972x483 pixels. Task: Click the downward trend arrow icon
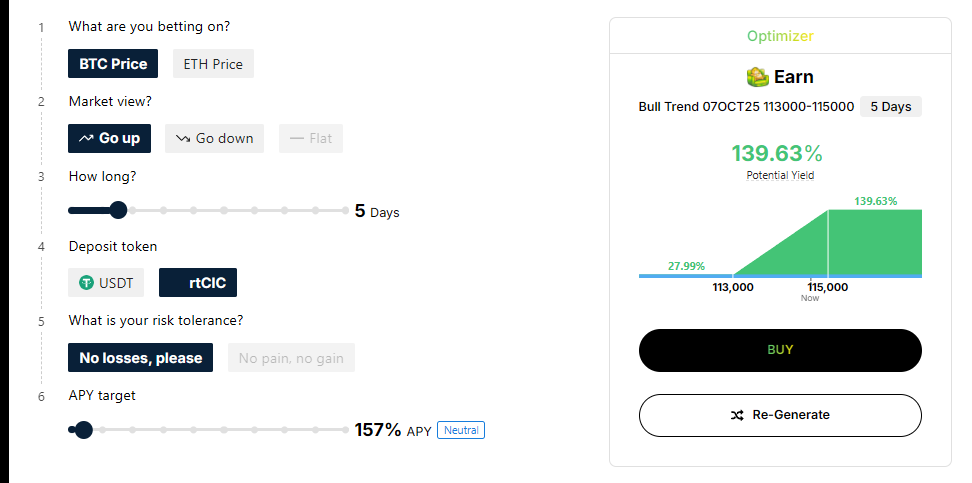[182, 138]
